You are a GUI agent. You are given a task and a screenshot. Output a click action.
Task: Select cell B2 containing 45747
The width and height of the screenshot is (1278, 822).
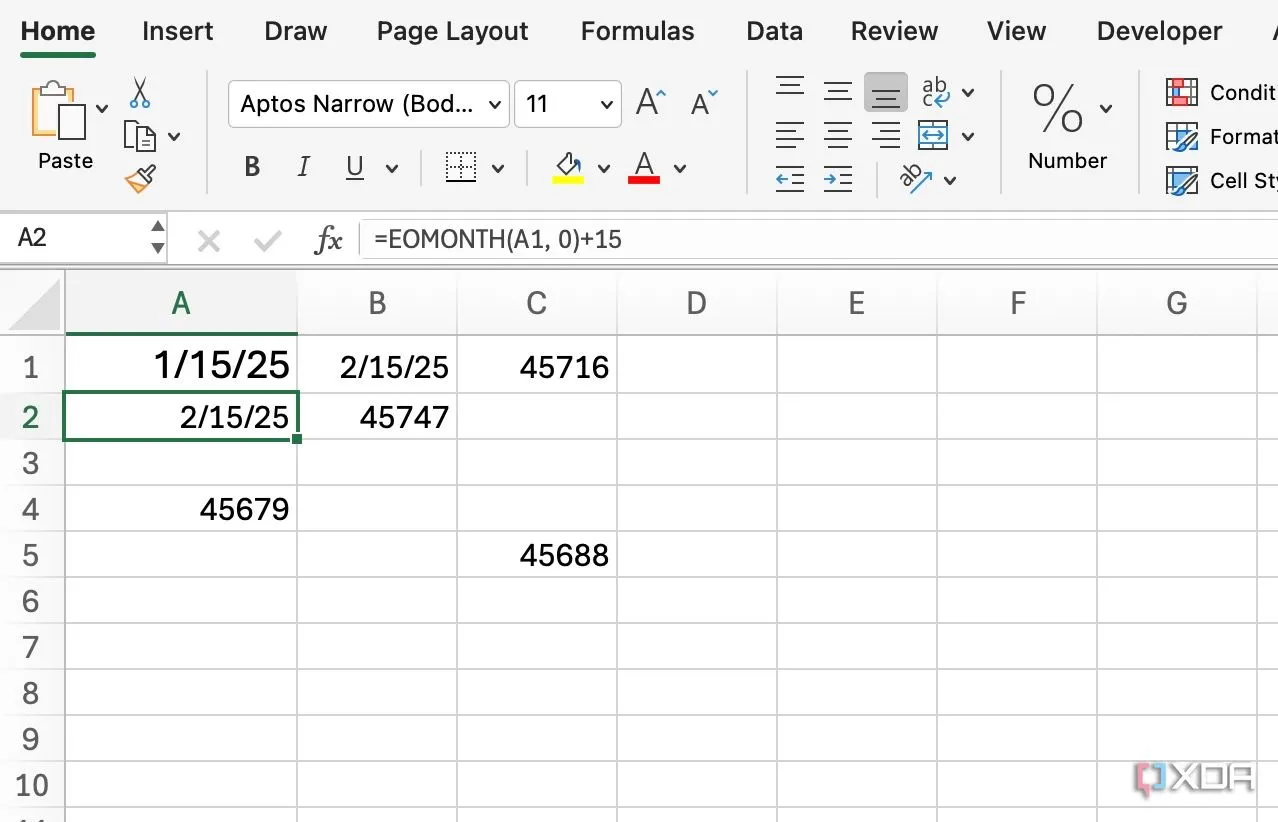[x=377, y=417]
